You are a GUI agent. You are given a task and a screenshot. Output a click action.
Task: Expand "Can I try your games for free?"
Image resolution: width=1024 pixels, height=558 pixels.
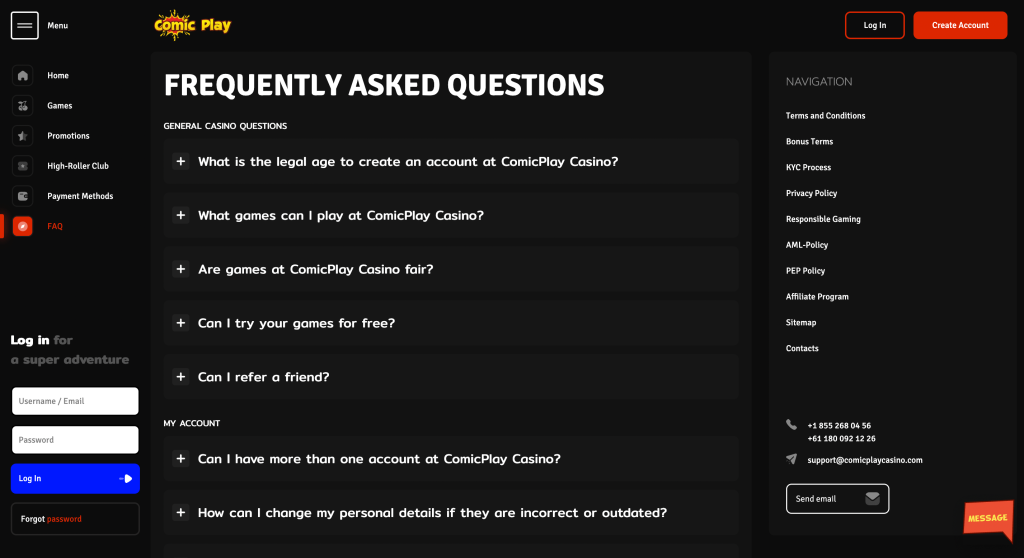click(x=451, y=323)
